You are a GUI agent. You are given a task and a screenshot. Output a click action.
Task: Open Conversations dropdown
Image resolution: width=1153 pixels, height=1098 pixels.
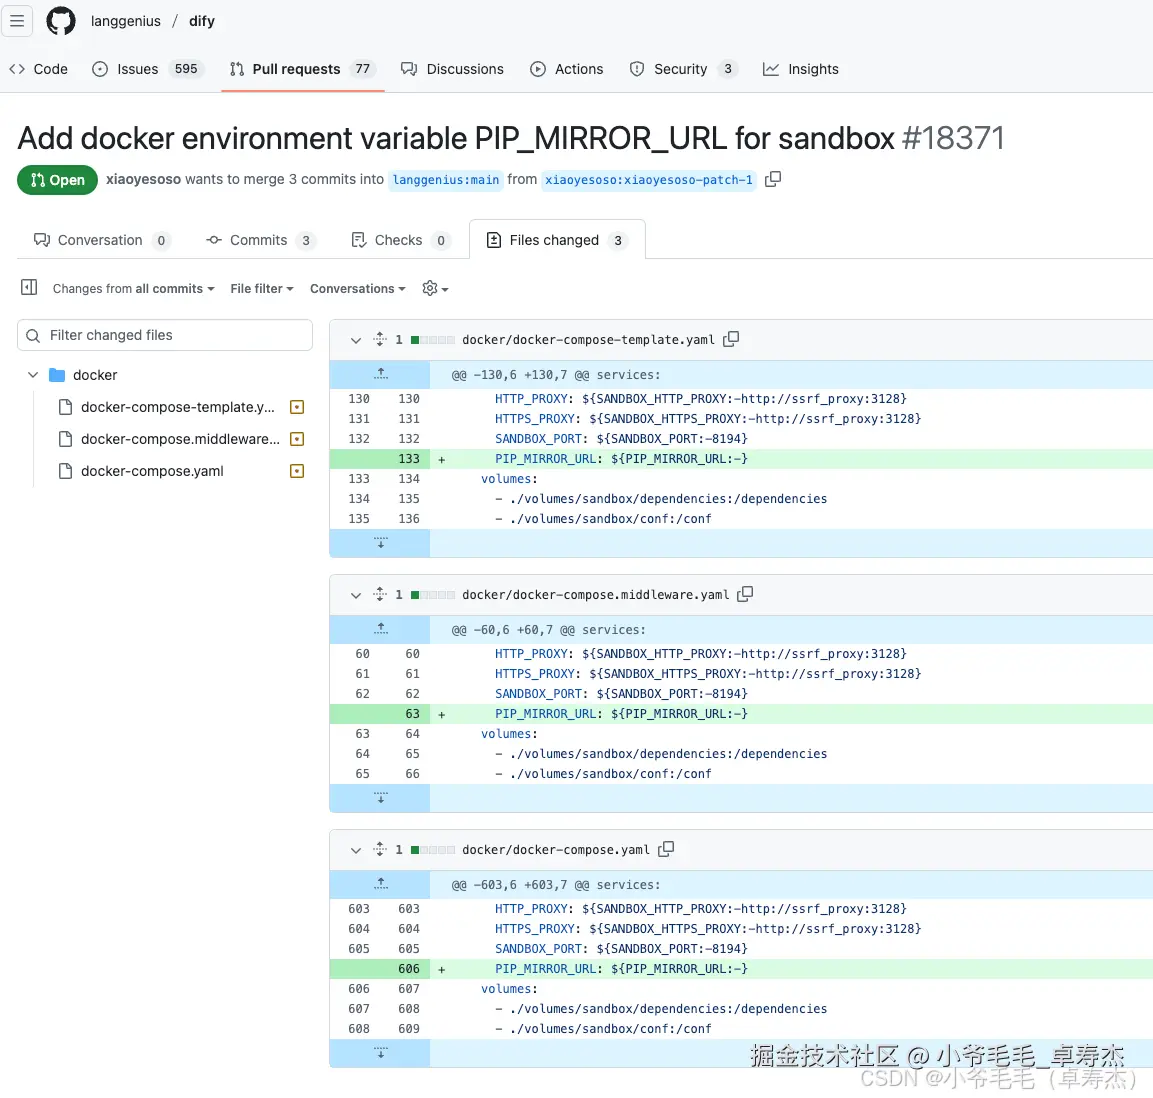point(358,288)
